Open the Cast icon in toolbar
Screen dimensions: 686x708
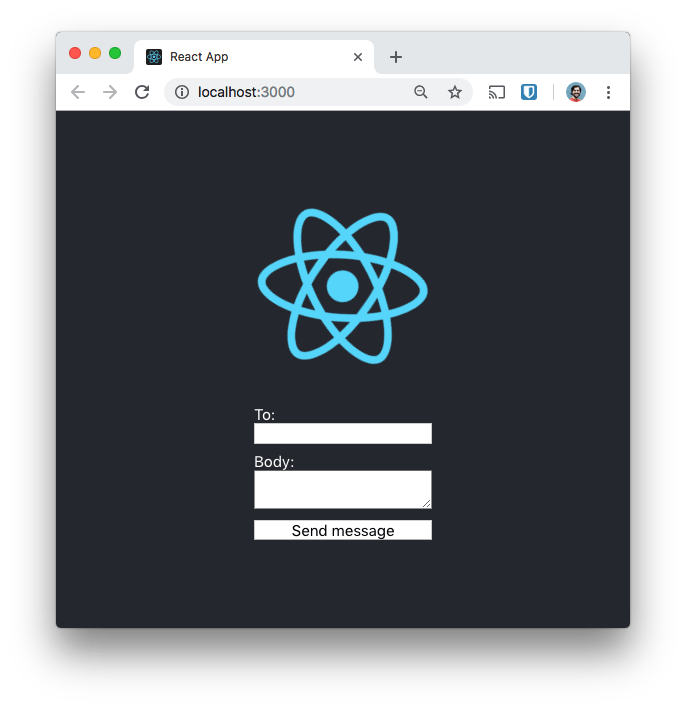click(x=496, y=92)
